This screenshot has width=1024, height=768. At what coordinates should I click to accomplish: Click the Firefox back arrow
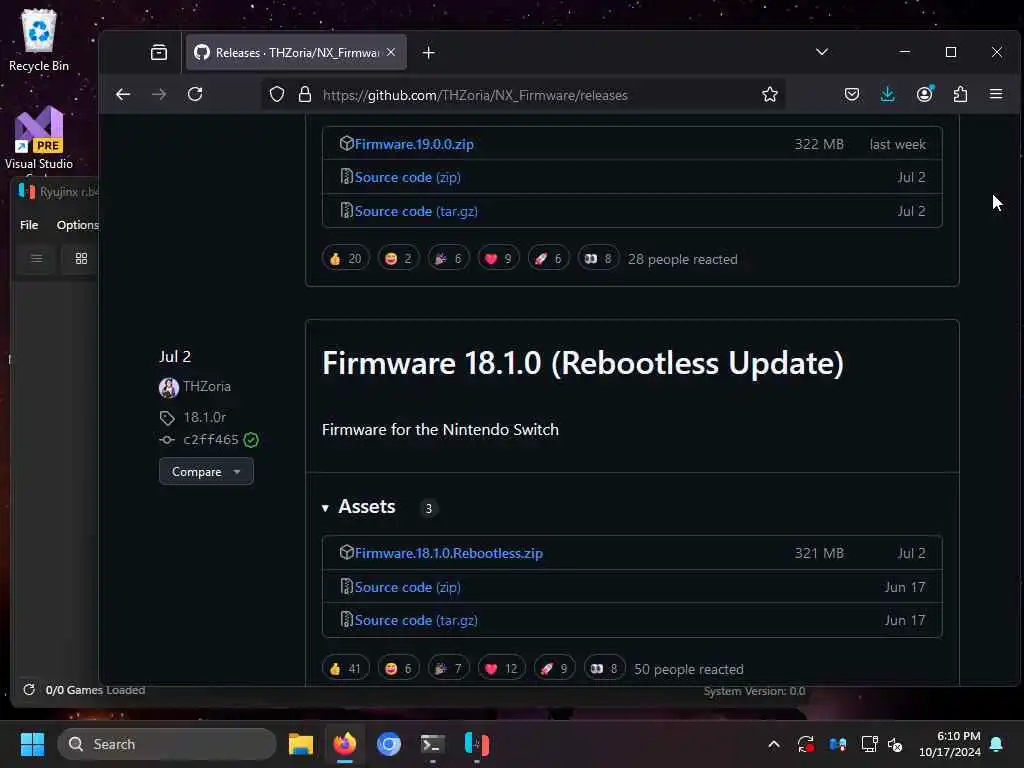(123, 95)
